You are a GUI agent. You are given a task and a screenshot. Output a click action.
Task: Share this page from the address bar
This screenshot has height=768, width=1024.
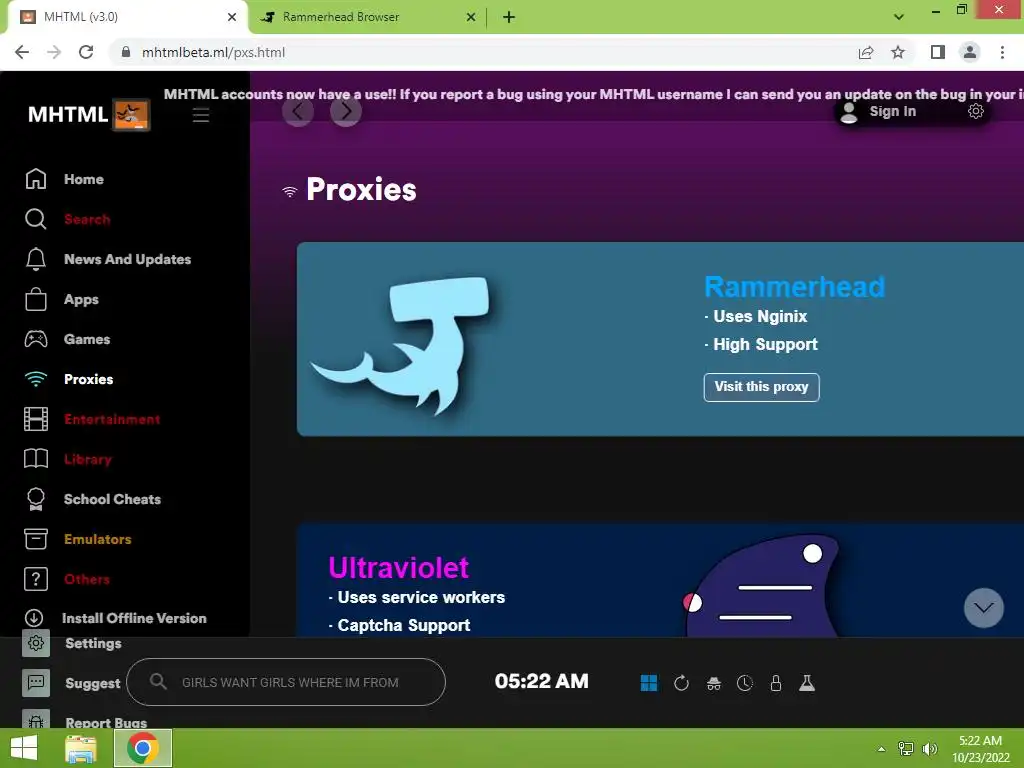tap(866, 52)
